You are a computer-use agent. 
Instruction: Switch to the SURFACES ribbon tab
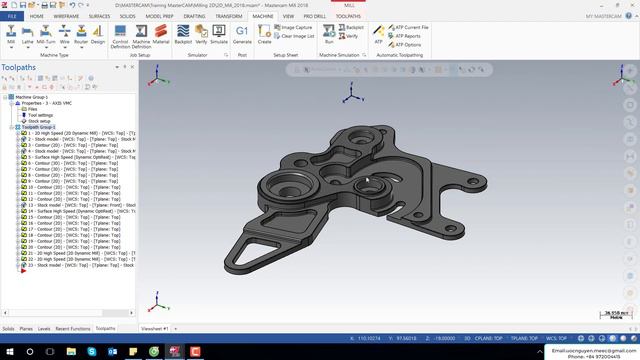click(99, 16)
